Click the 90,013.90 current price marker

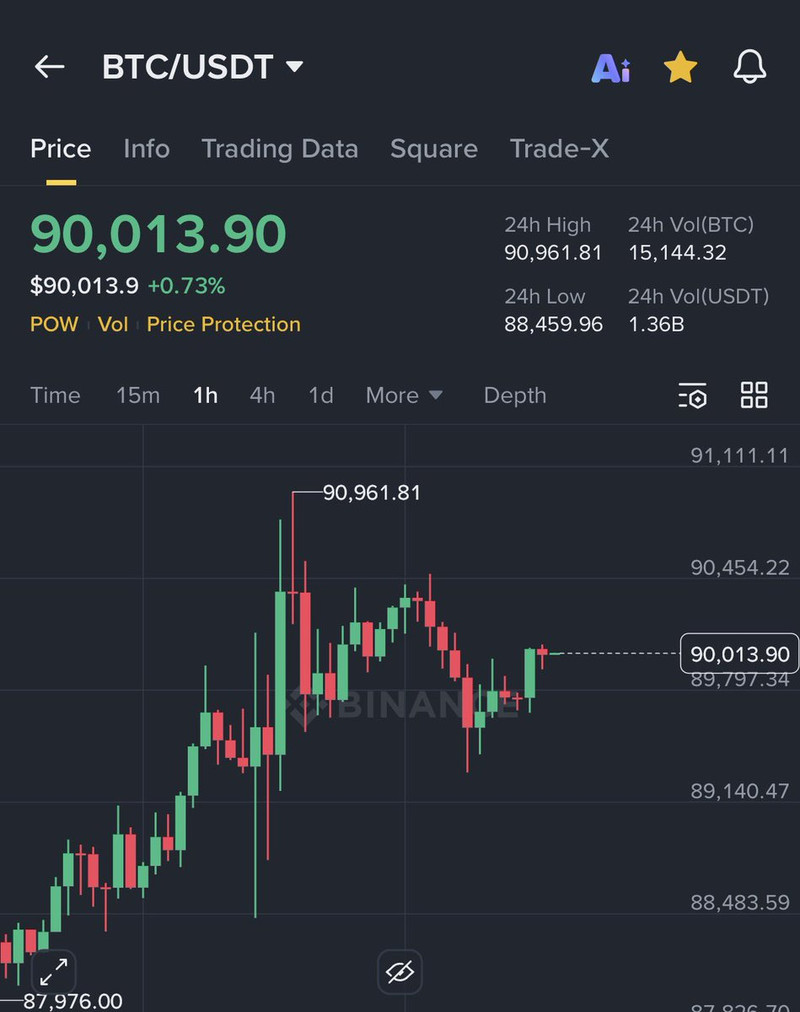(x=739, y=655)
